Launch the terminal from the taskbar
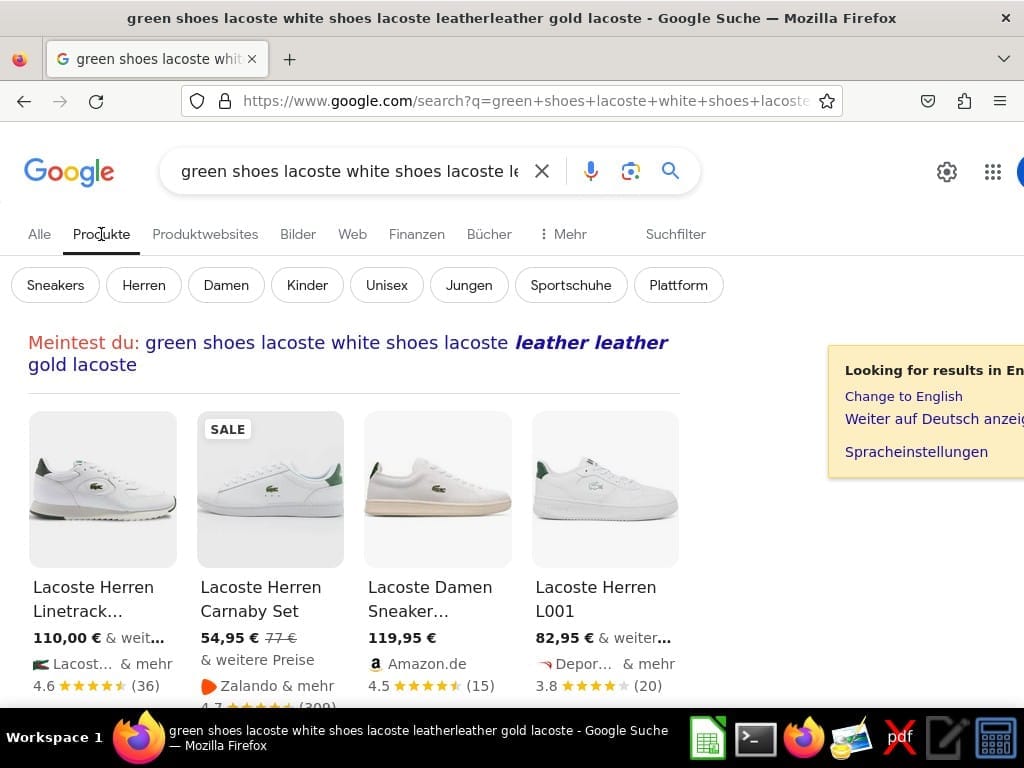 [756, 740]
